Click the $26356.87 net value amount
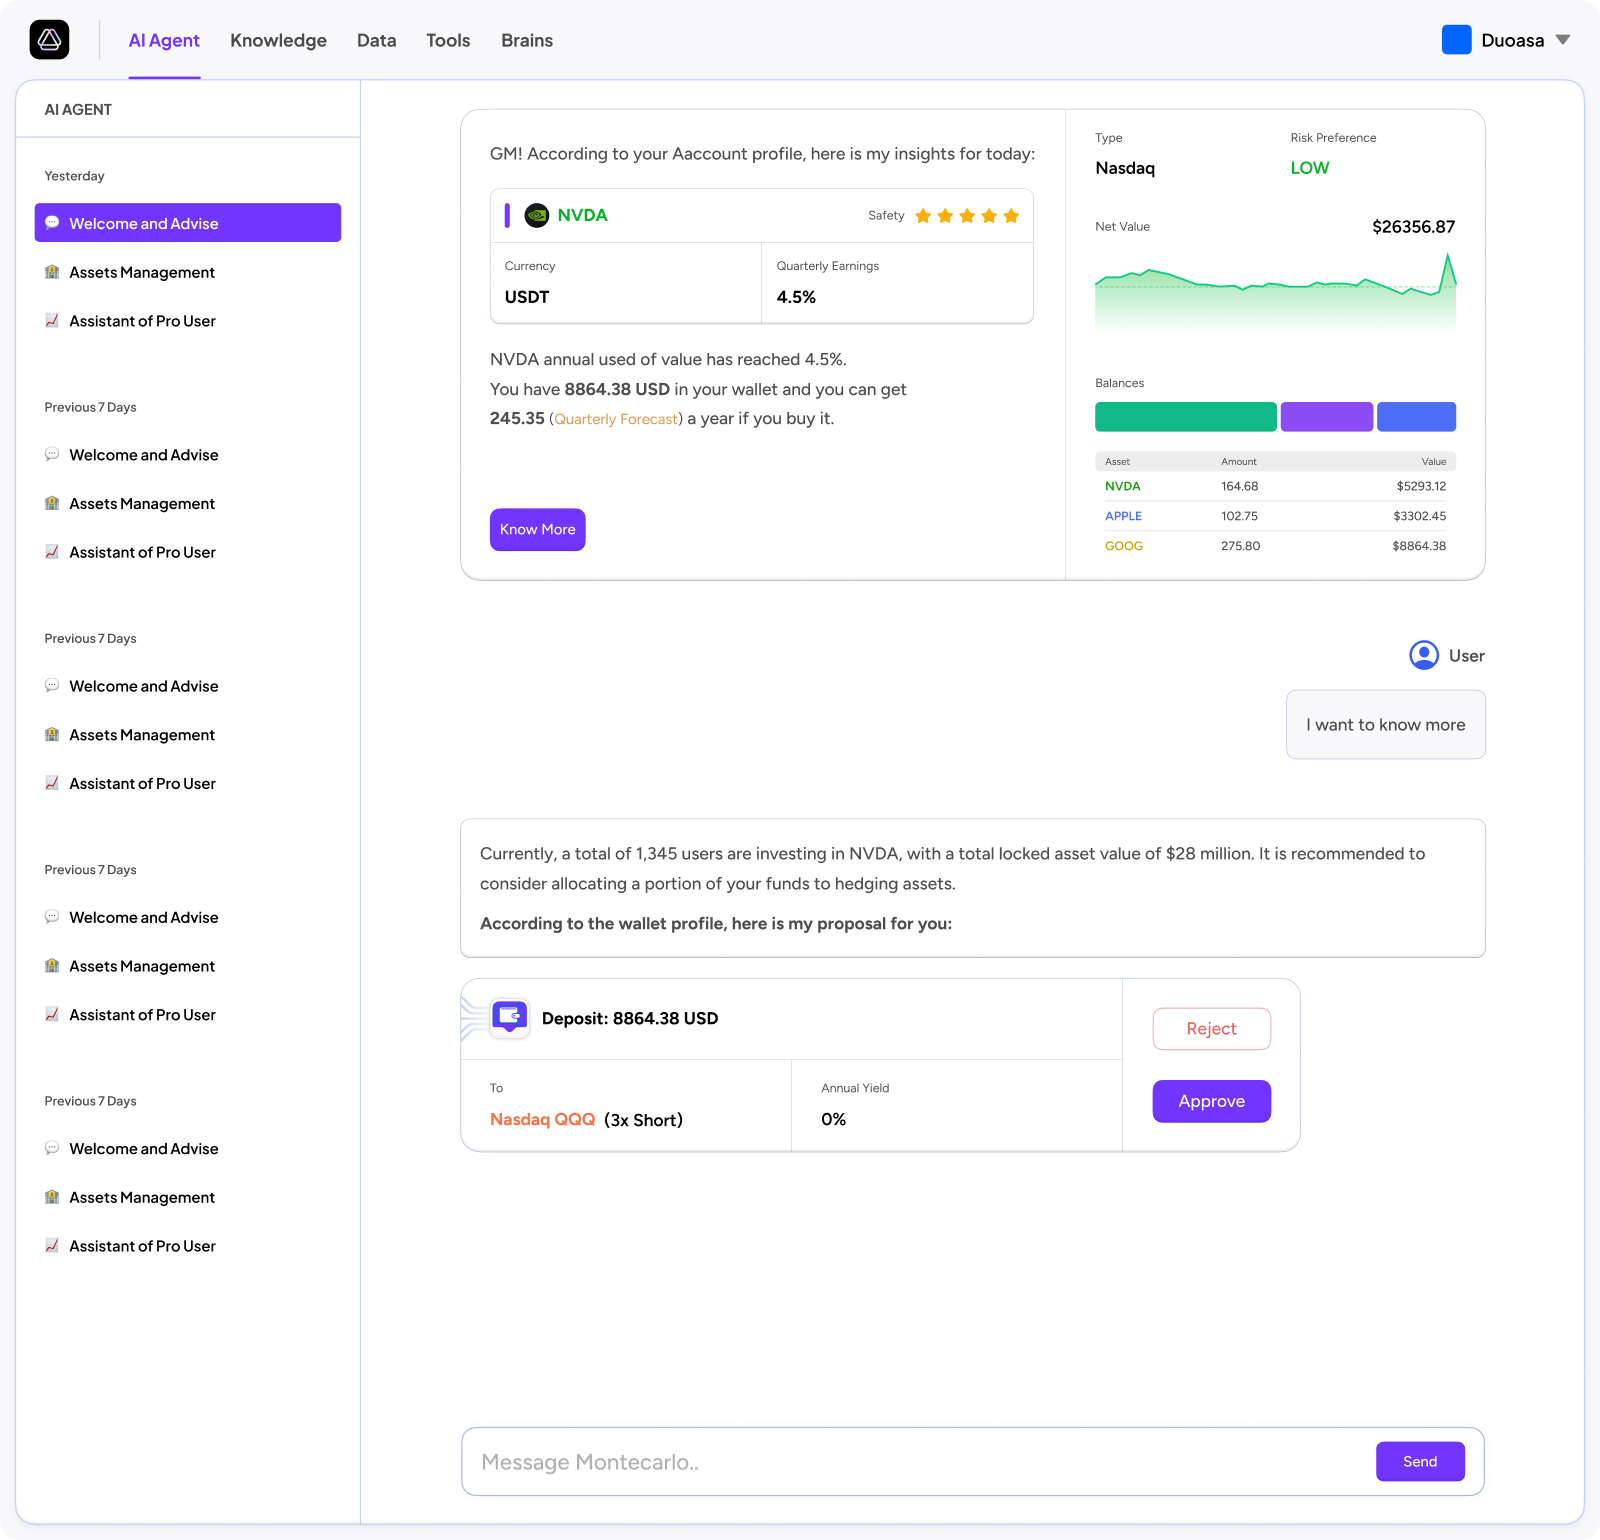The width and height of the screenshot is (1600, 1540). click(1413, 227)
